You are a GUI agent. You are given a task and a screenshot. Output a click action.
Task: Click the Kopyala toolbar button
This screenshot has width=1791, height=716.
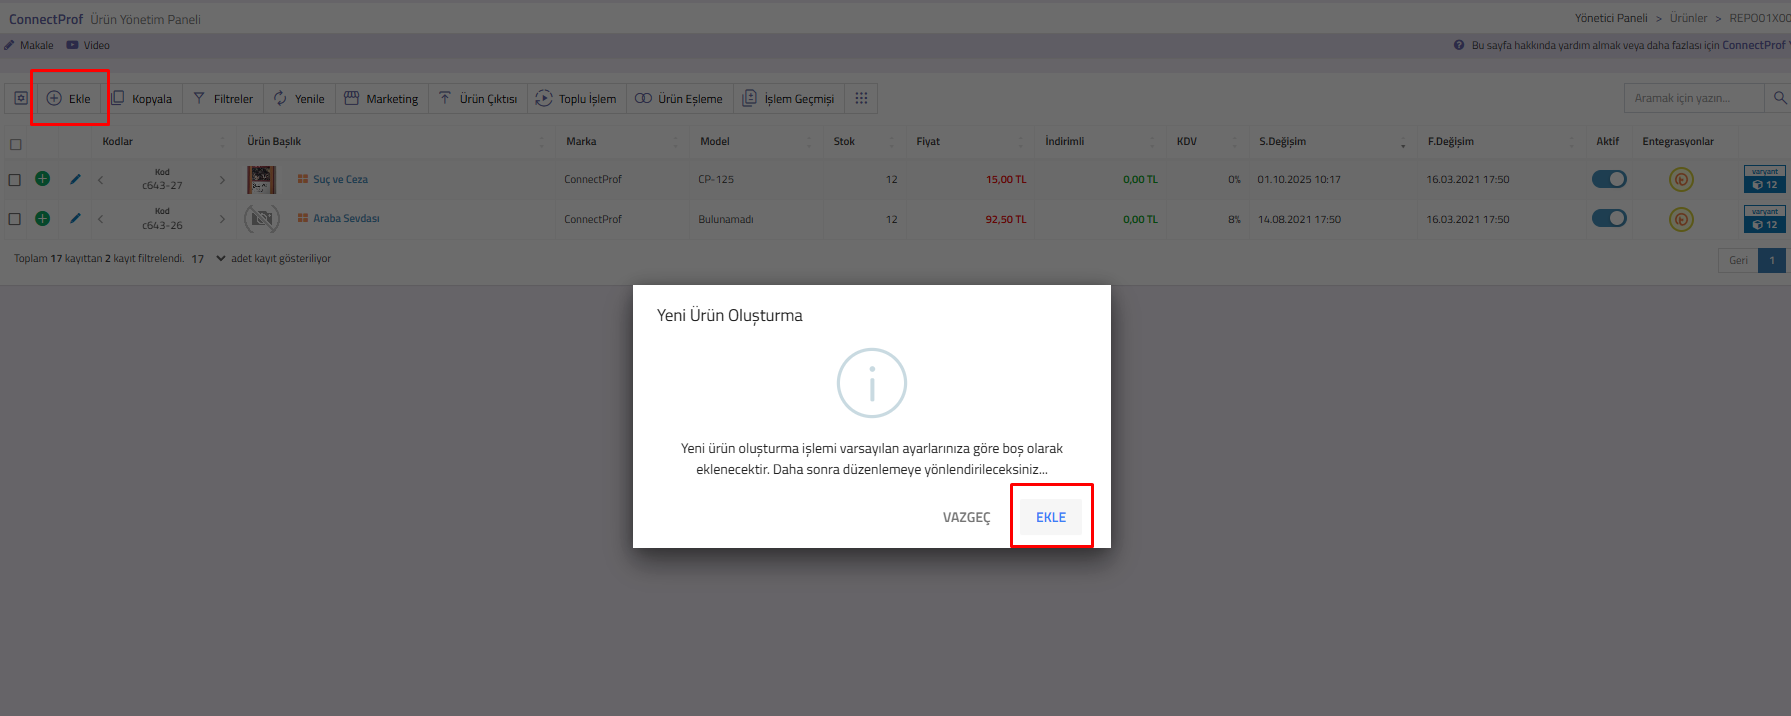click(x=141, y=98)
